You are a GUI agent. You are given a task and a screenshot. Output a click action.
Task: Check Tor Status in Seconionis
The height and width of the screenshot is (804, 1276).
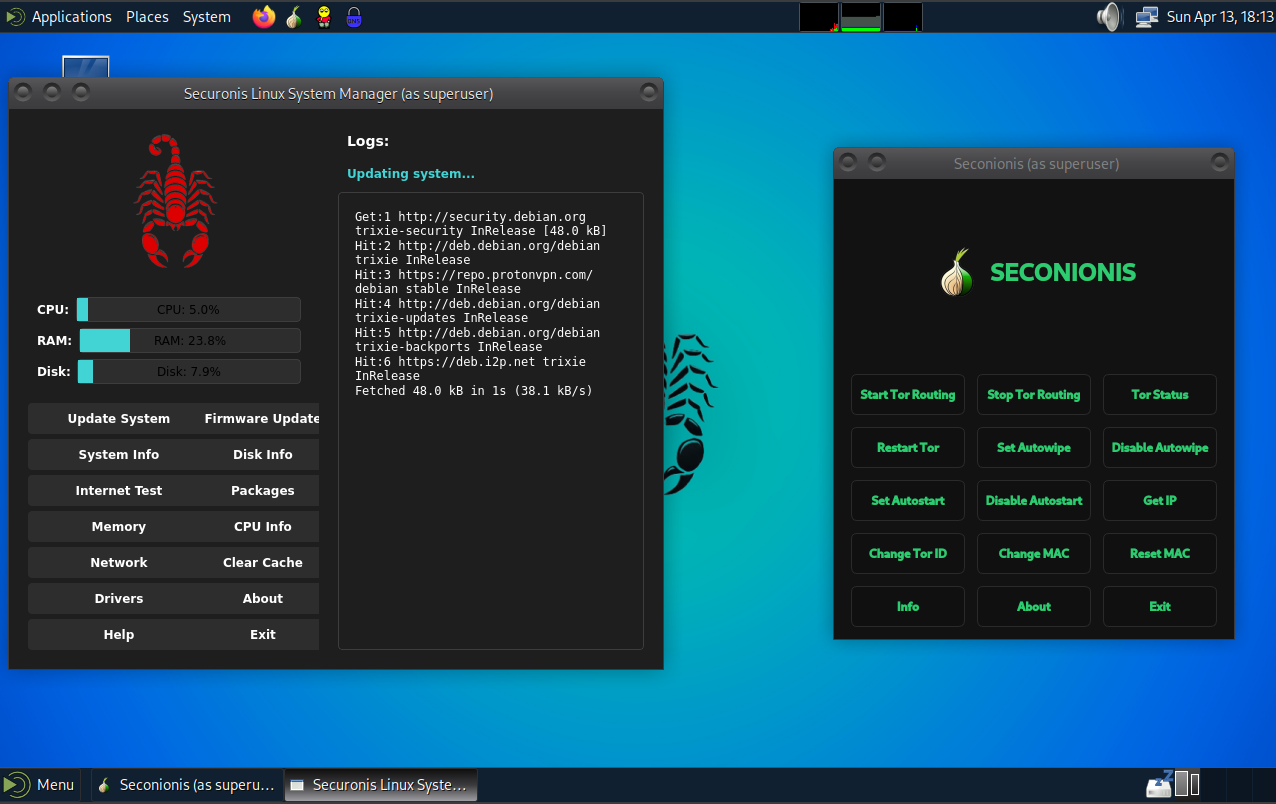pos(1160,395)
